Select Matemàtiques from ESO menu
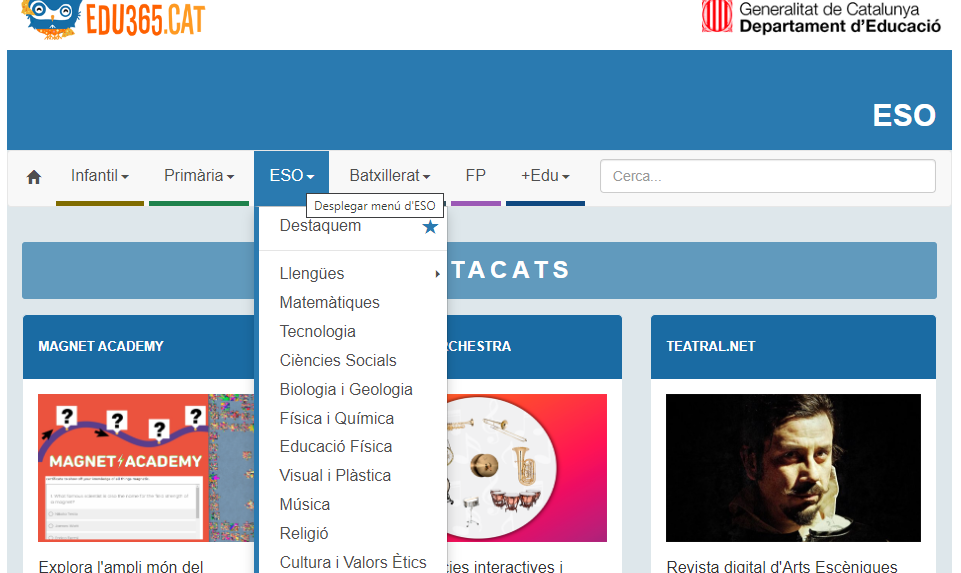This screenshot has width=961, height=573. [x=330, y=303]
